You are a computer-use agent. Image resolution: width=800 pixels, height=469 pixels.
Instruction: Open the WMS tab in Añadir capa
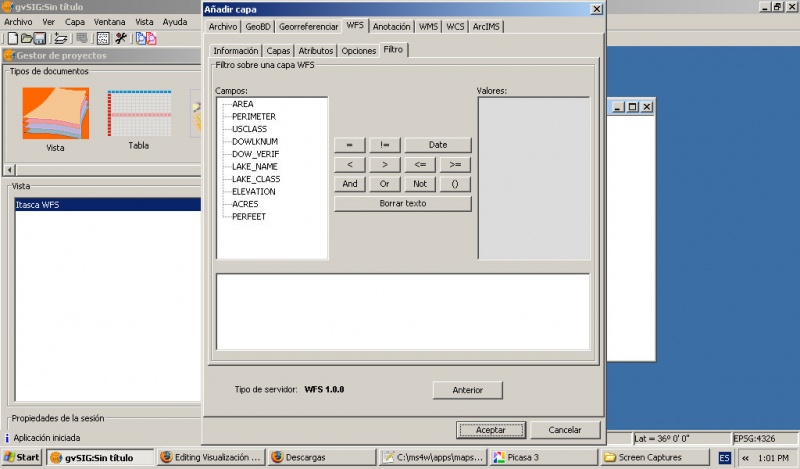(x=429, y=26)
